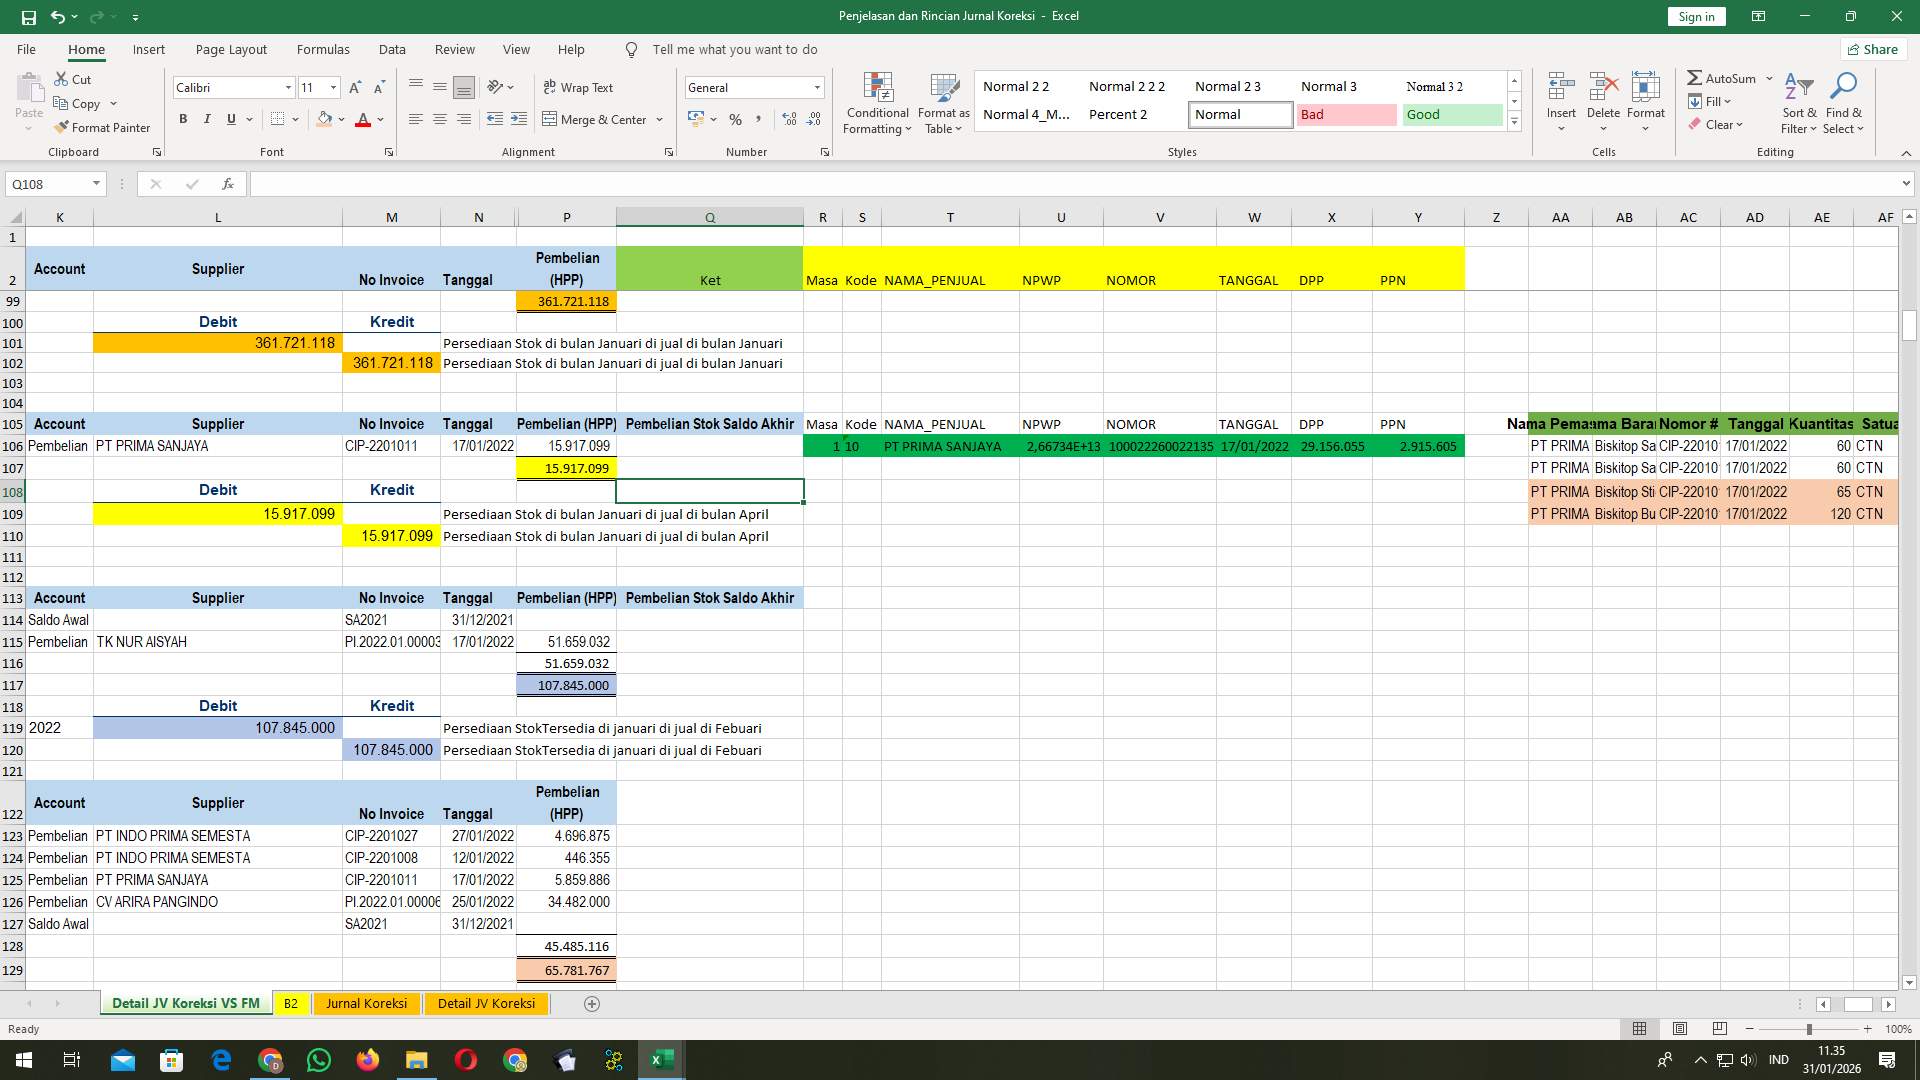Toggle Underline formatting
The height and width of the screenshot is (1080, 1920).
click(230, 118)
